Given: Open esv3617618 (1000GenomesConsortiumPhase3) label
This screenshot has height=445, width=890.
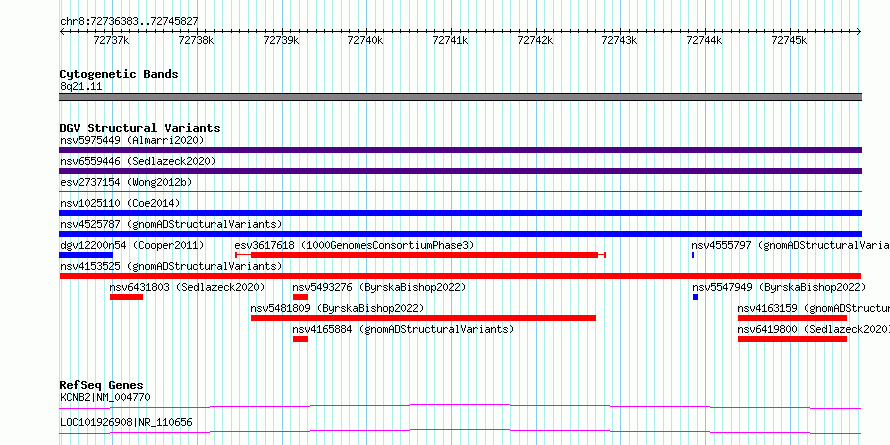Looking at the screenshot, I should click(354, 245).
